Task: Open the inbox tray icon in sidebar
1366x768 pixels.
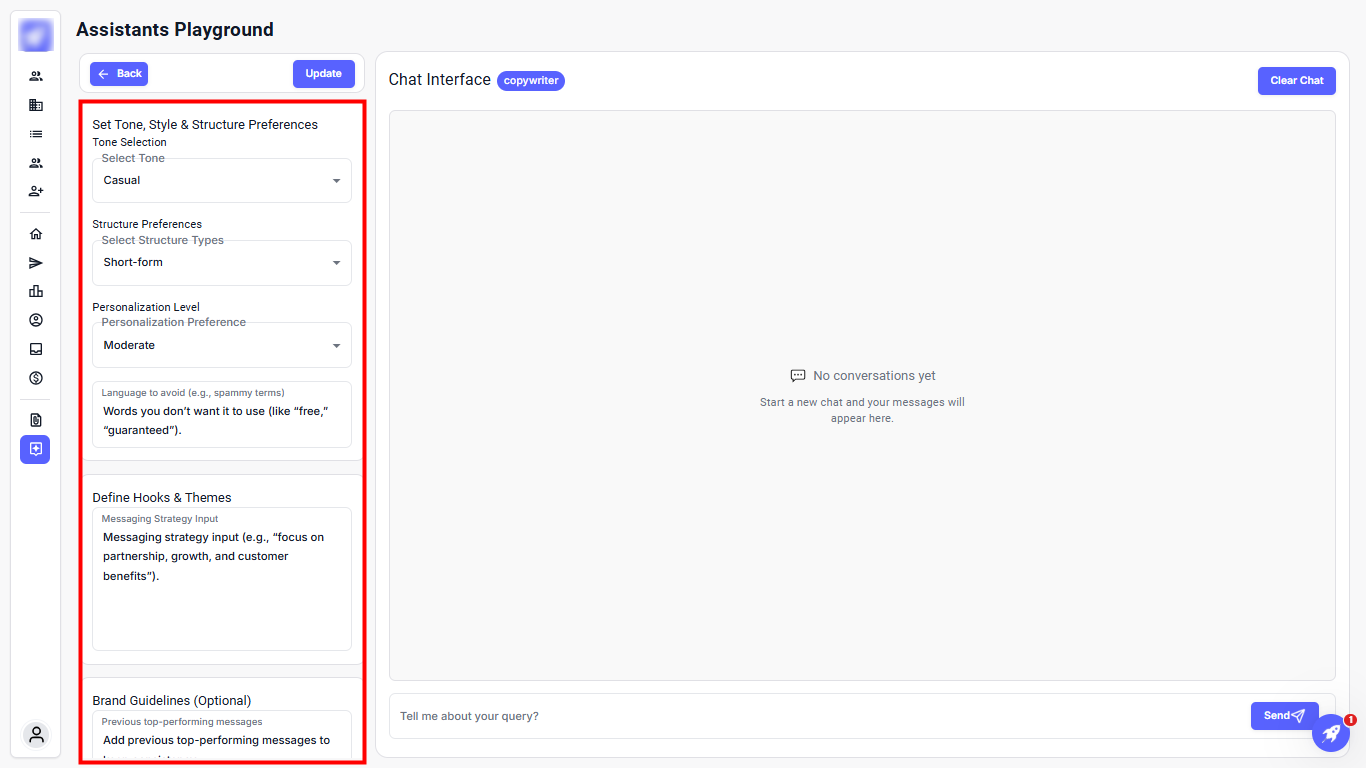Action: pyautogui.click(x=36, y=349)
